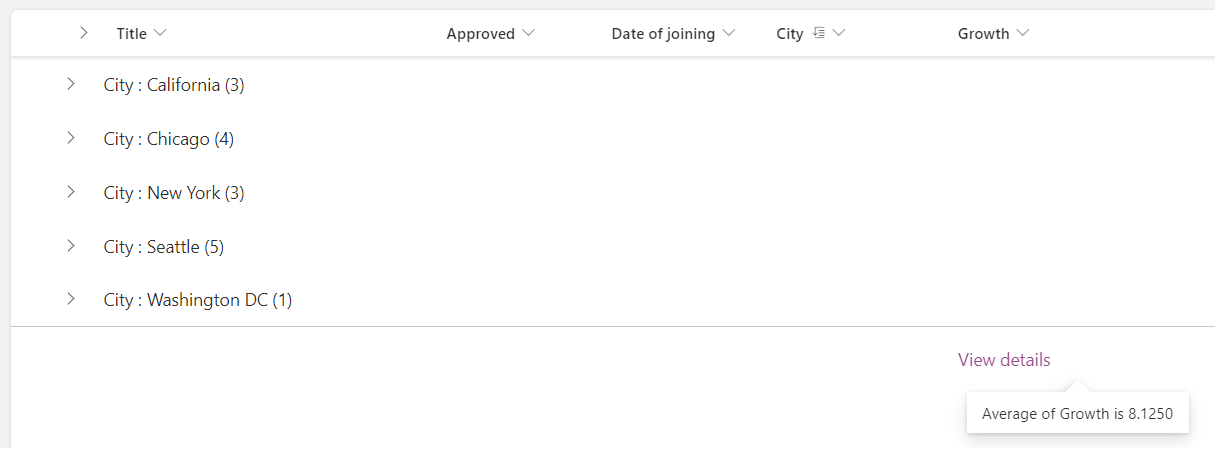The height and width of the screenshot is (449, 1215).
Task: Click the chevron icon beside Chicago group
Action: tap(71, 139)
